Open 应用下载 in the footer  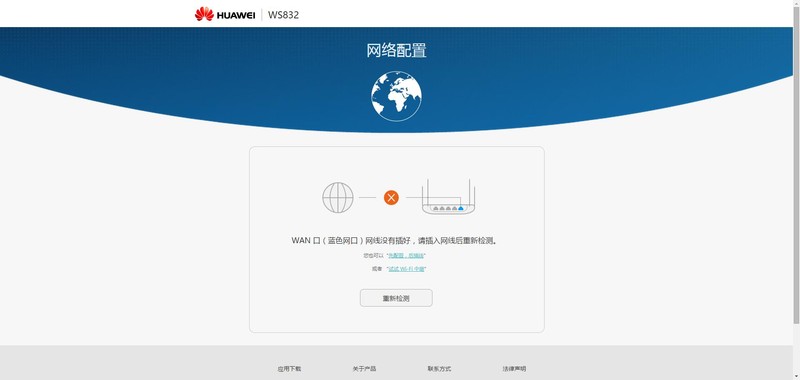(289, 369)
